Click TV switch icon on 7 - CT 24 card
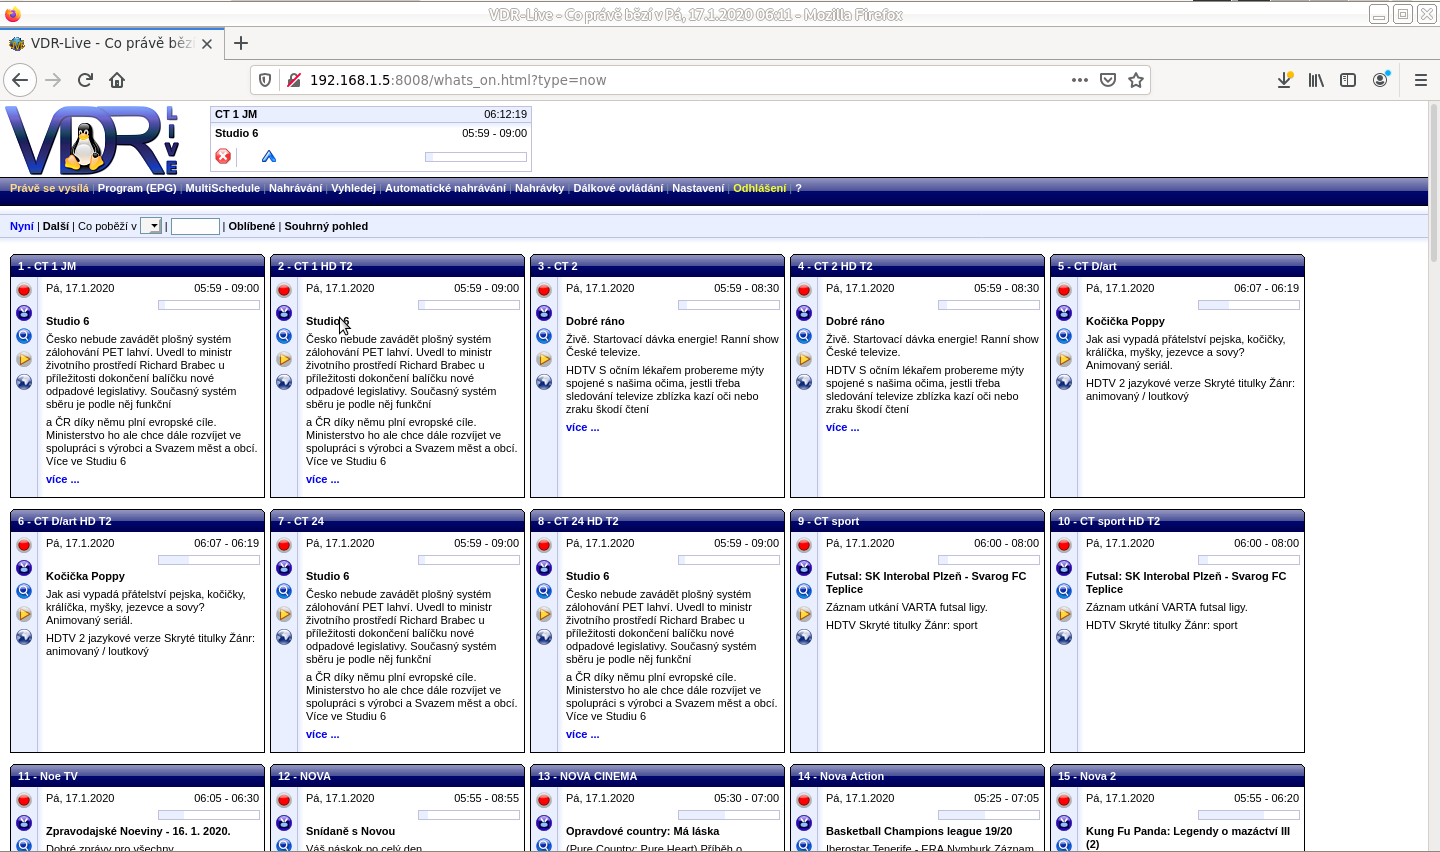 click(284, 568)
